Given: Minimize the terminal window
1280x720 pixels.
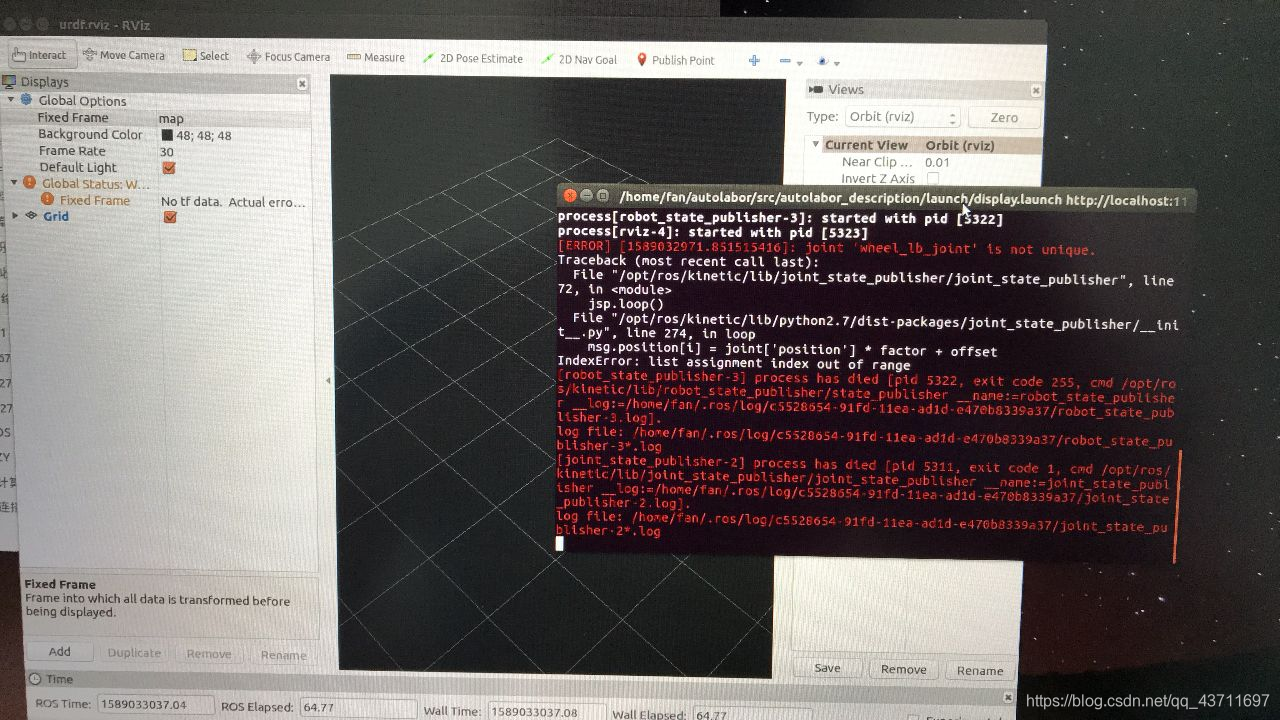Looking at the screenshot, I should 587,196.
